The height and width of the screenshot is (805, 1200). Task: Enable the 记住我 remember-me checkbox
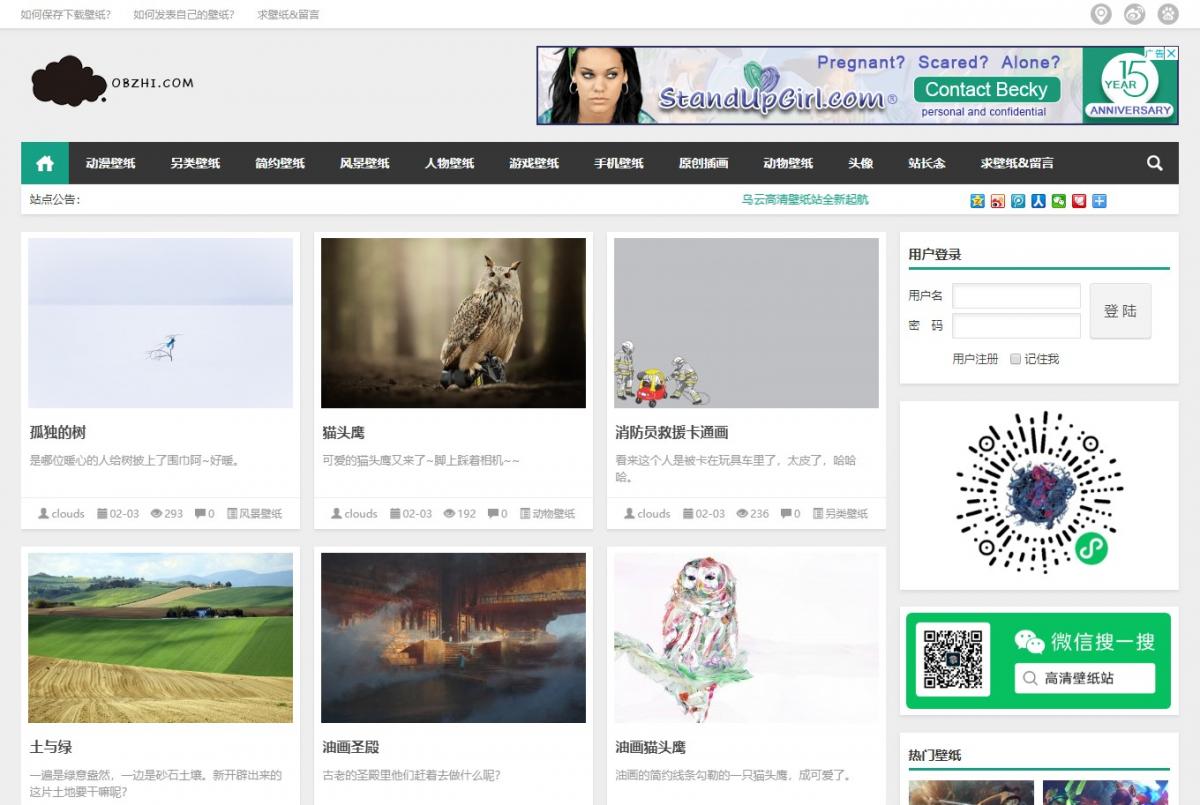click(1015, 359)
